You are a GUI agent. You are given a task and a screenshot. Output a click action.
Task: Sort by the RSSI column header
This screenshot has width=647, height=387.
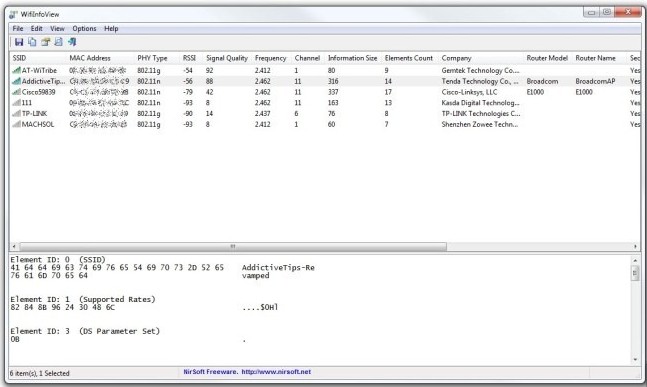click(x=189, y=58)
